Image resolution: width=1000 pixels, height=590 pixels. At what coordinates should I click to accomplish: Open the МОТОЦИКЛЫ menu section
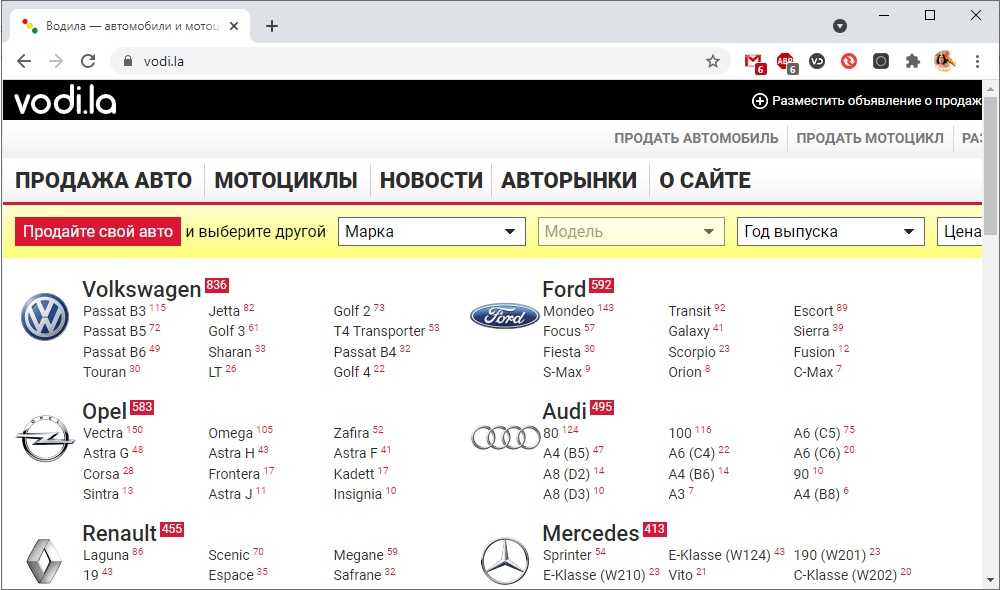point(285,181)
